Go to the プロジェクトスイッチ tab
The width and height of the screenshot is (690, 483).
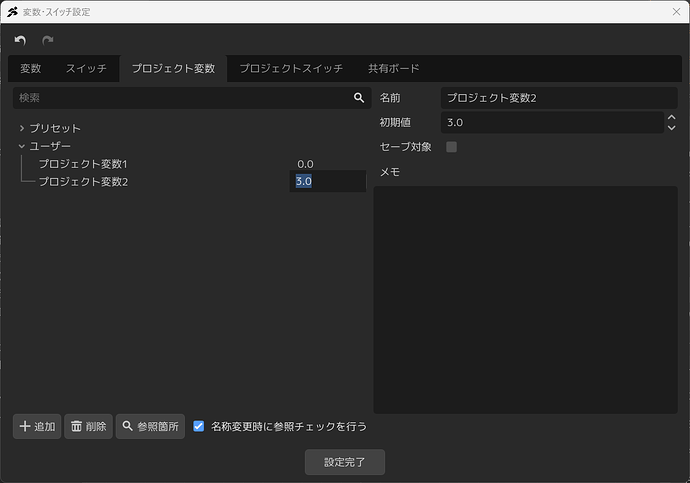291,69
